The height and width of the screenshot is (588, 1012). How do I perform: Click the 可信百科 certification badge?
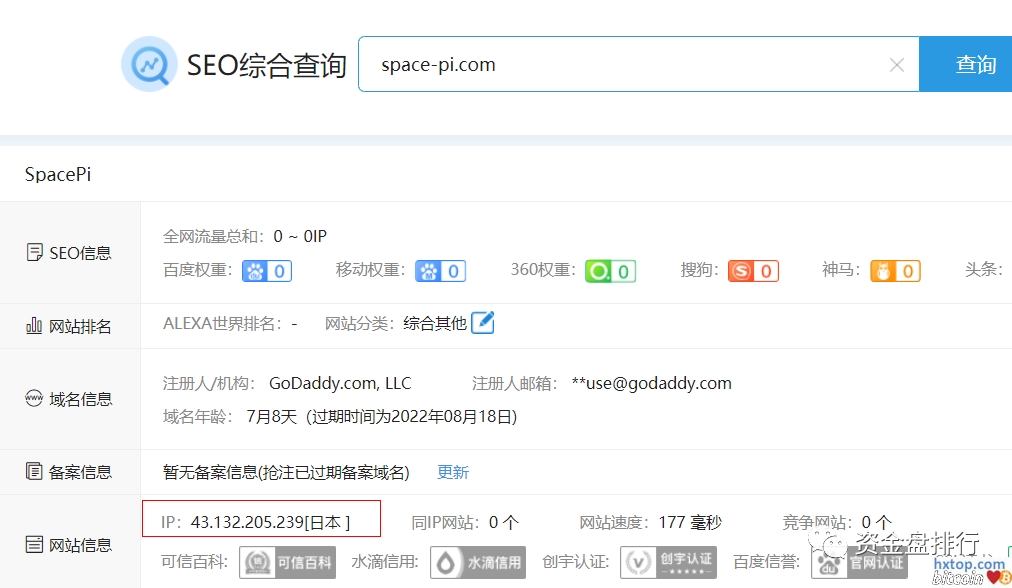(x=287, y=562)
